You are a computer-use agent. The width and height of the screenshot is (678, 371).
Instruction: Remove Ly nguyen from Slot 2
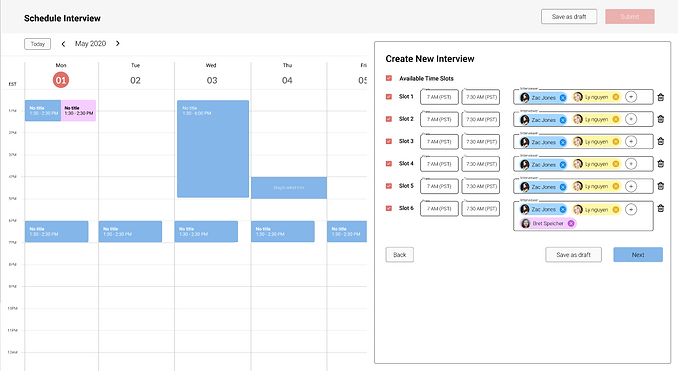point(616,119)
